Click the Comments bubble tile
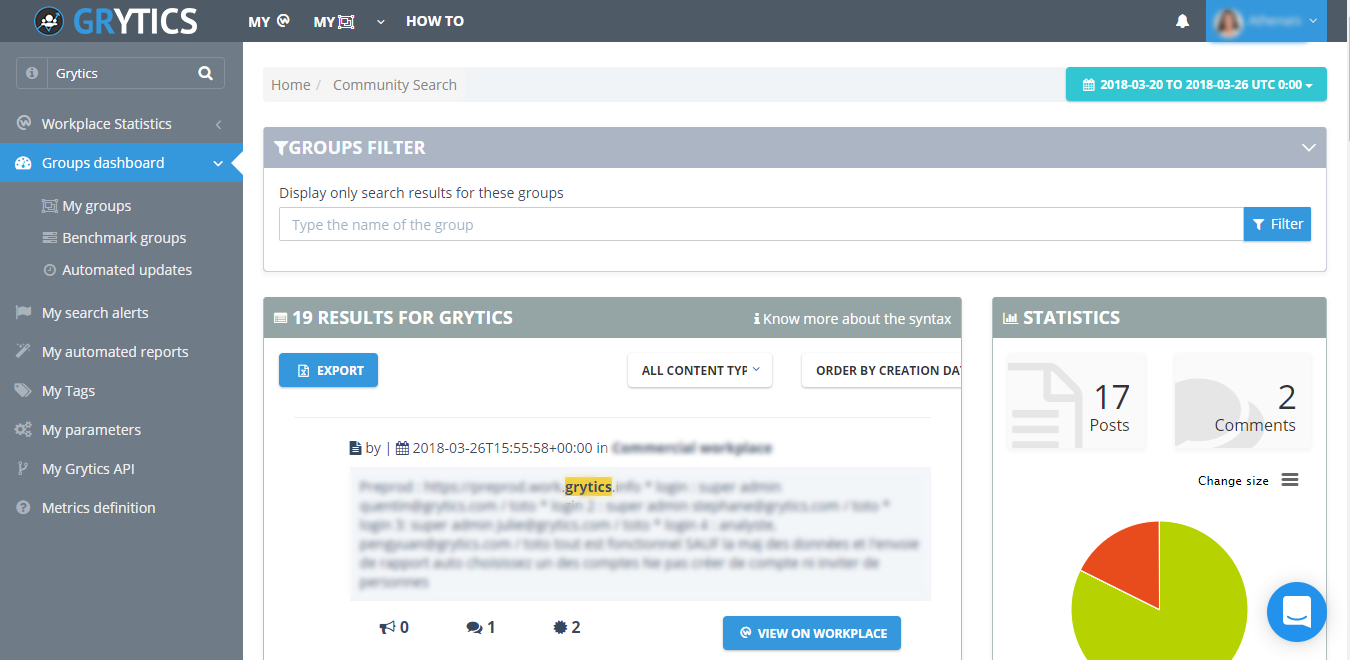The height and width of the screenshot is (660, 1350). pyautogui.click(x=1242, y=401)
